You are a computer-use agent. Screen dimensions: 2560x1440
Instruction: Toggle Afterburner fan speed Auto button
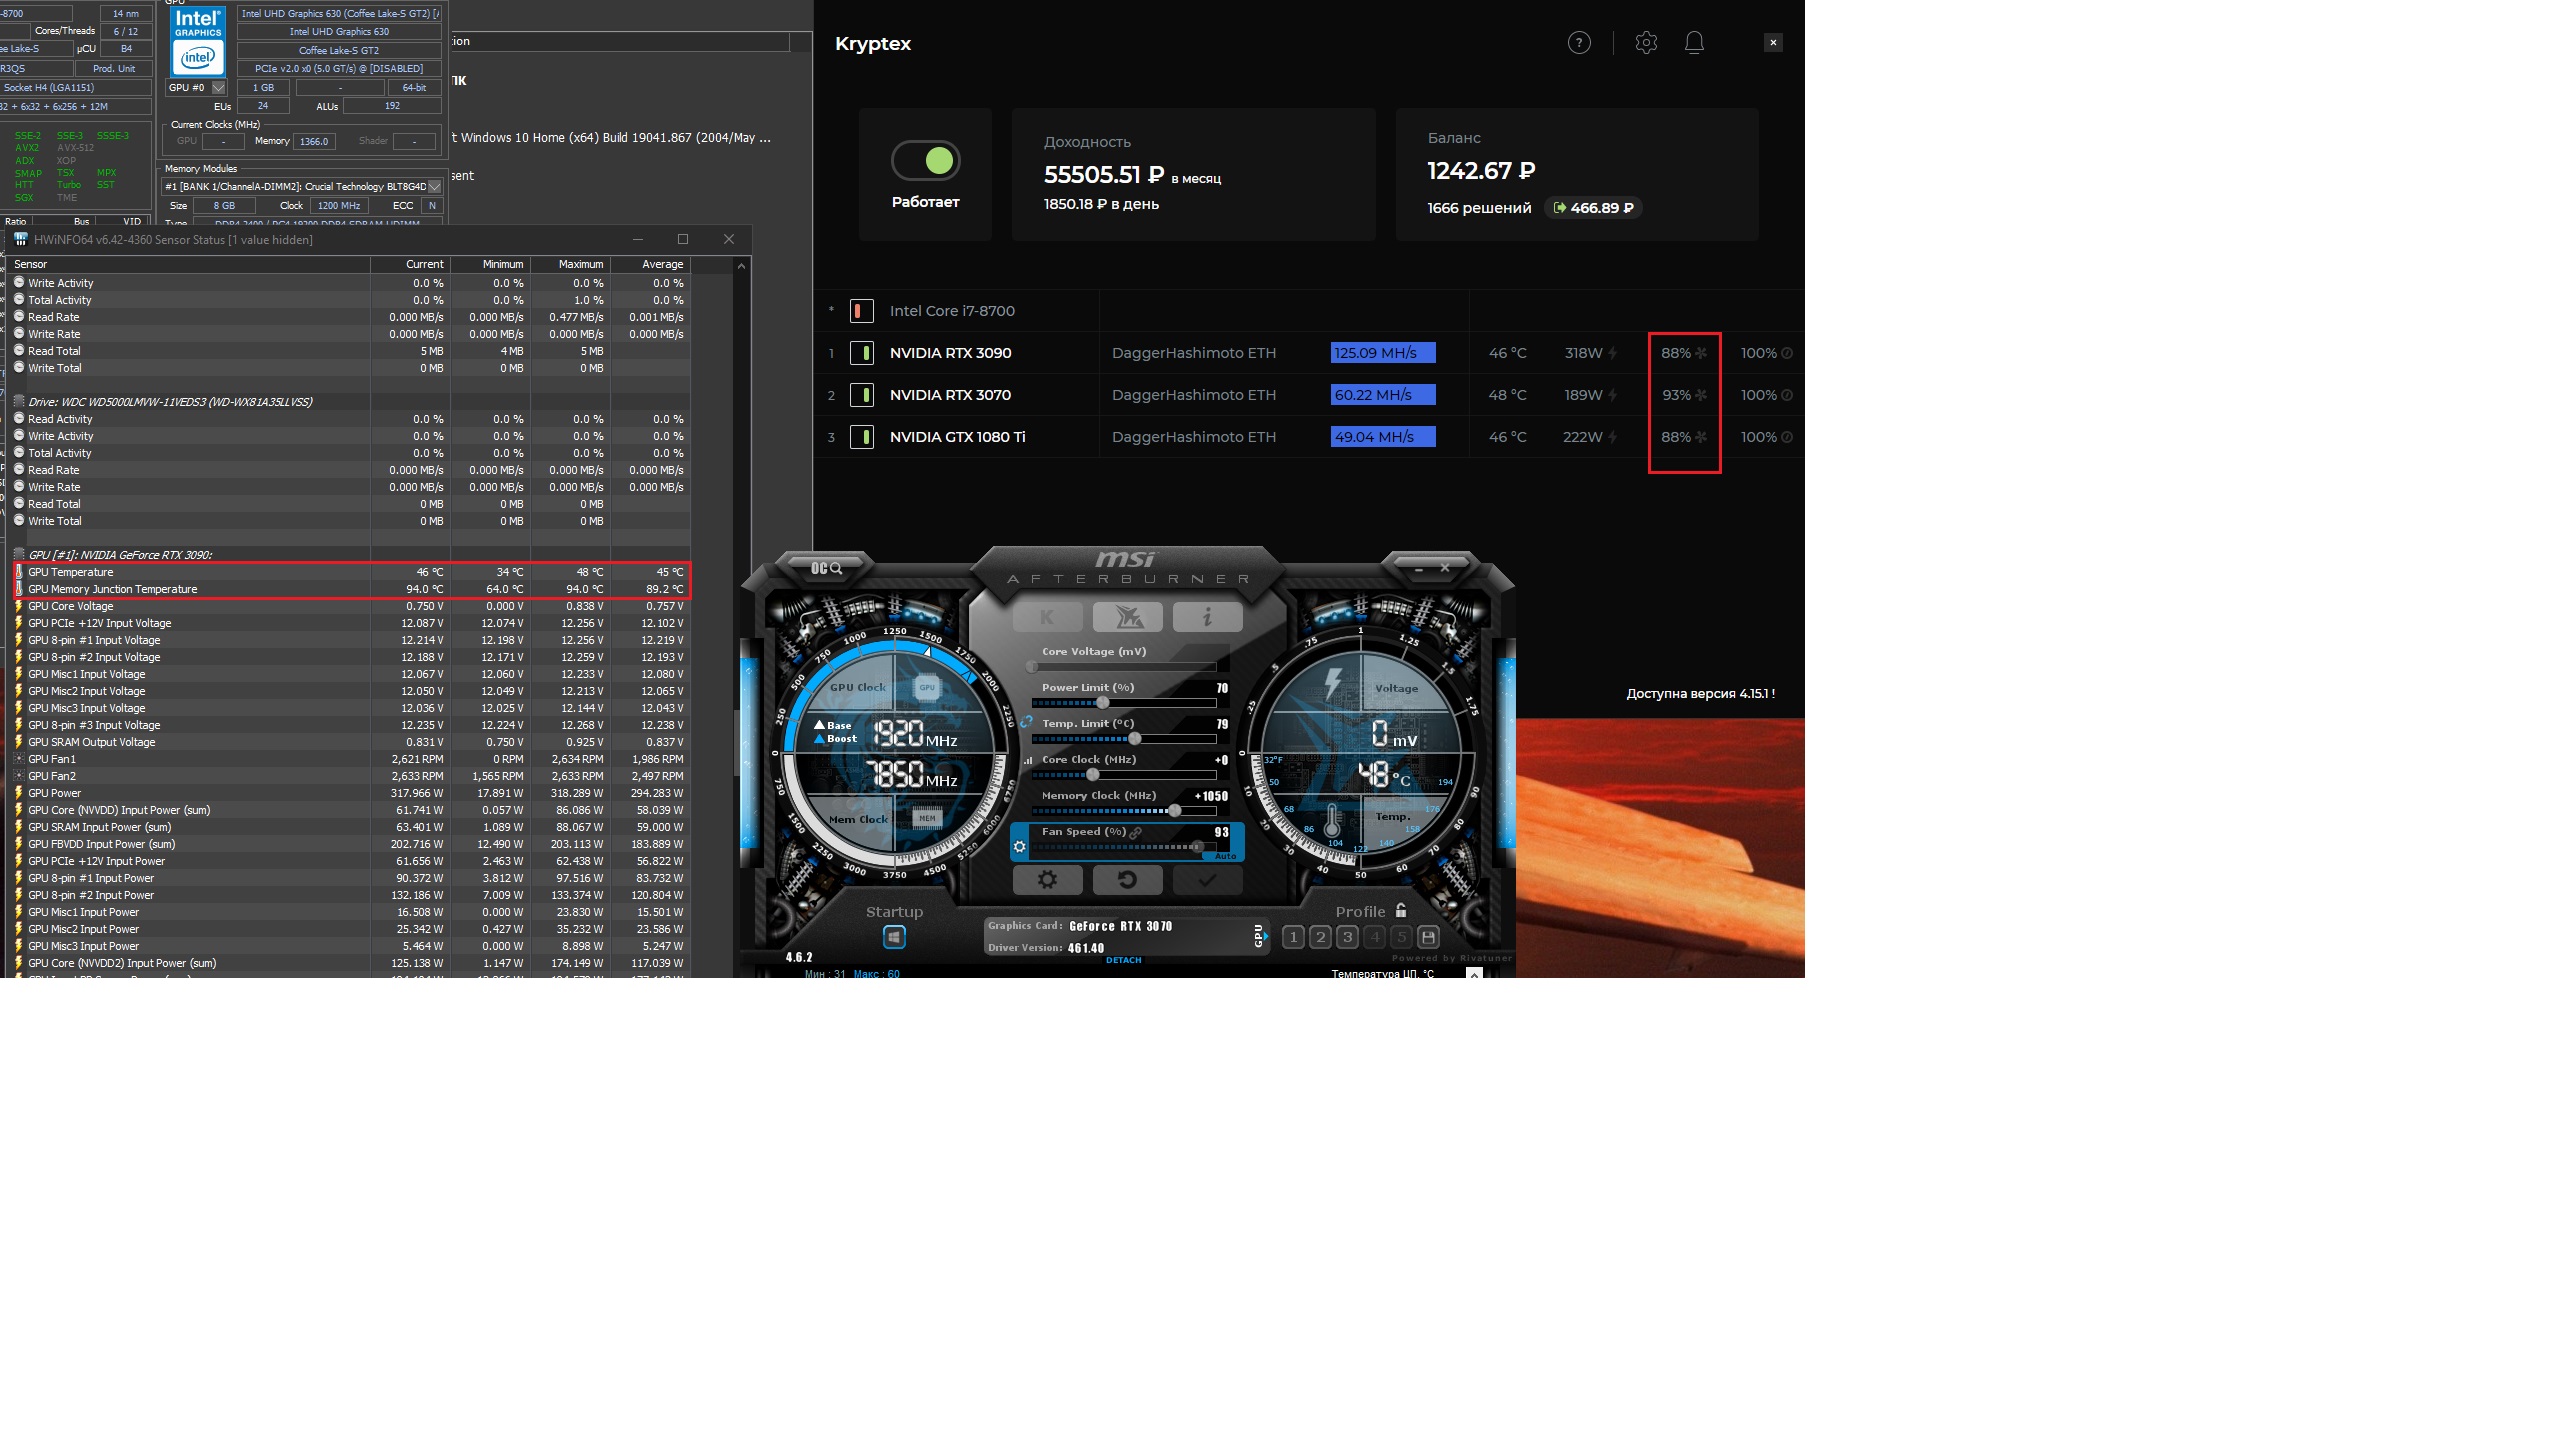tap(1226, 856)
